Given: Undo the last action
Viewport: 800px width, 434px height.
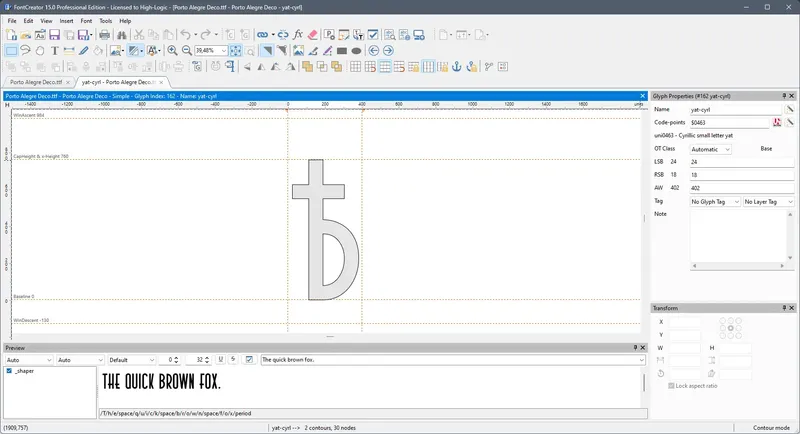Looking at the screenshot, I should (185, 35).
